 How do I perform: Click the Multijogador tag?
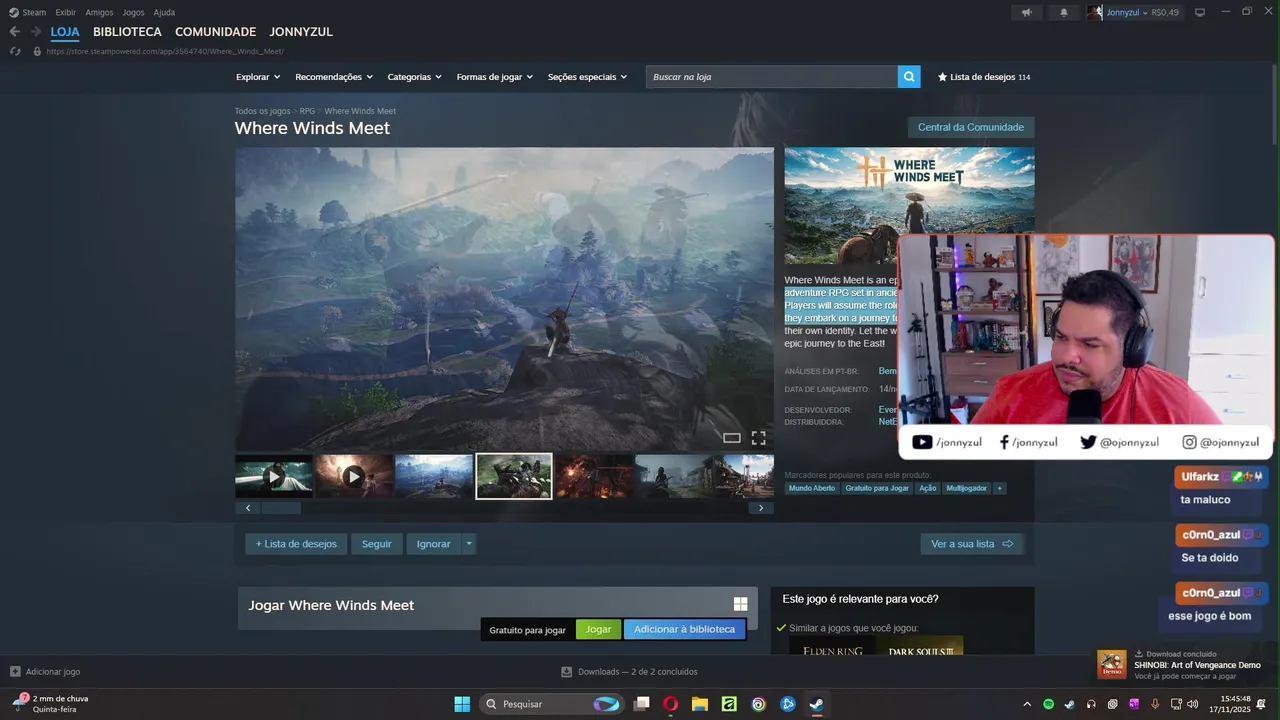click(x=967, y=488)
